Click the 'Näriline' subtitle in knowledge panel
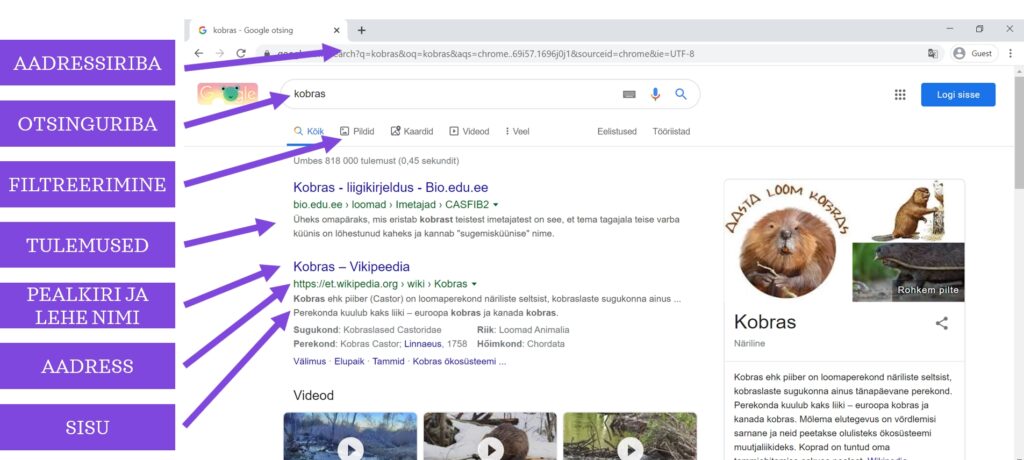Viewport: 1024px width, 460px height. coord(749,343)
